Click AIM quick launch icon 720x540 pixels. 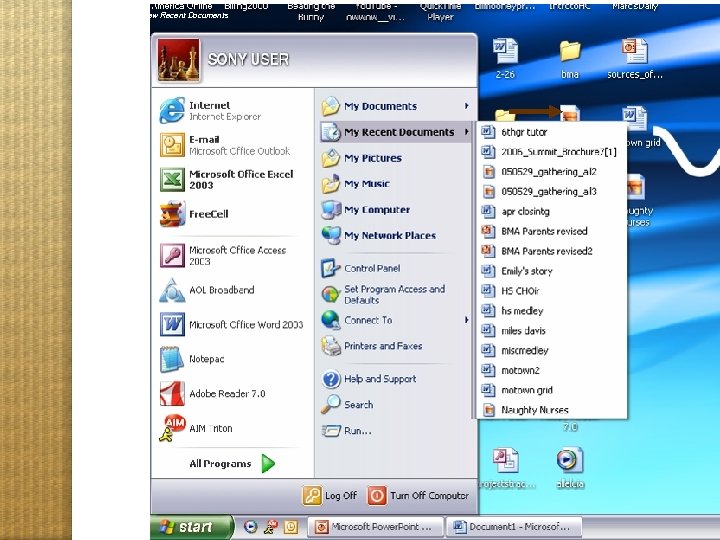[x=270, y=527]
